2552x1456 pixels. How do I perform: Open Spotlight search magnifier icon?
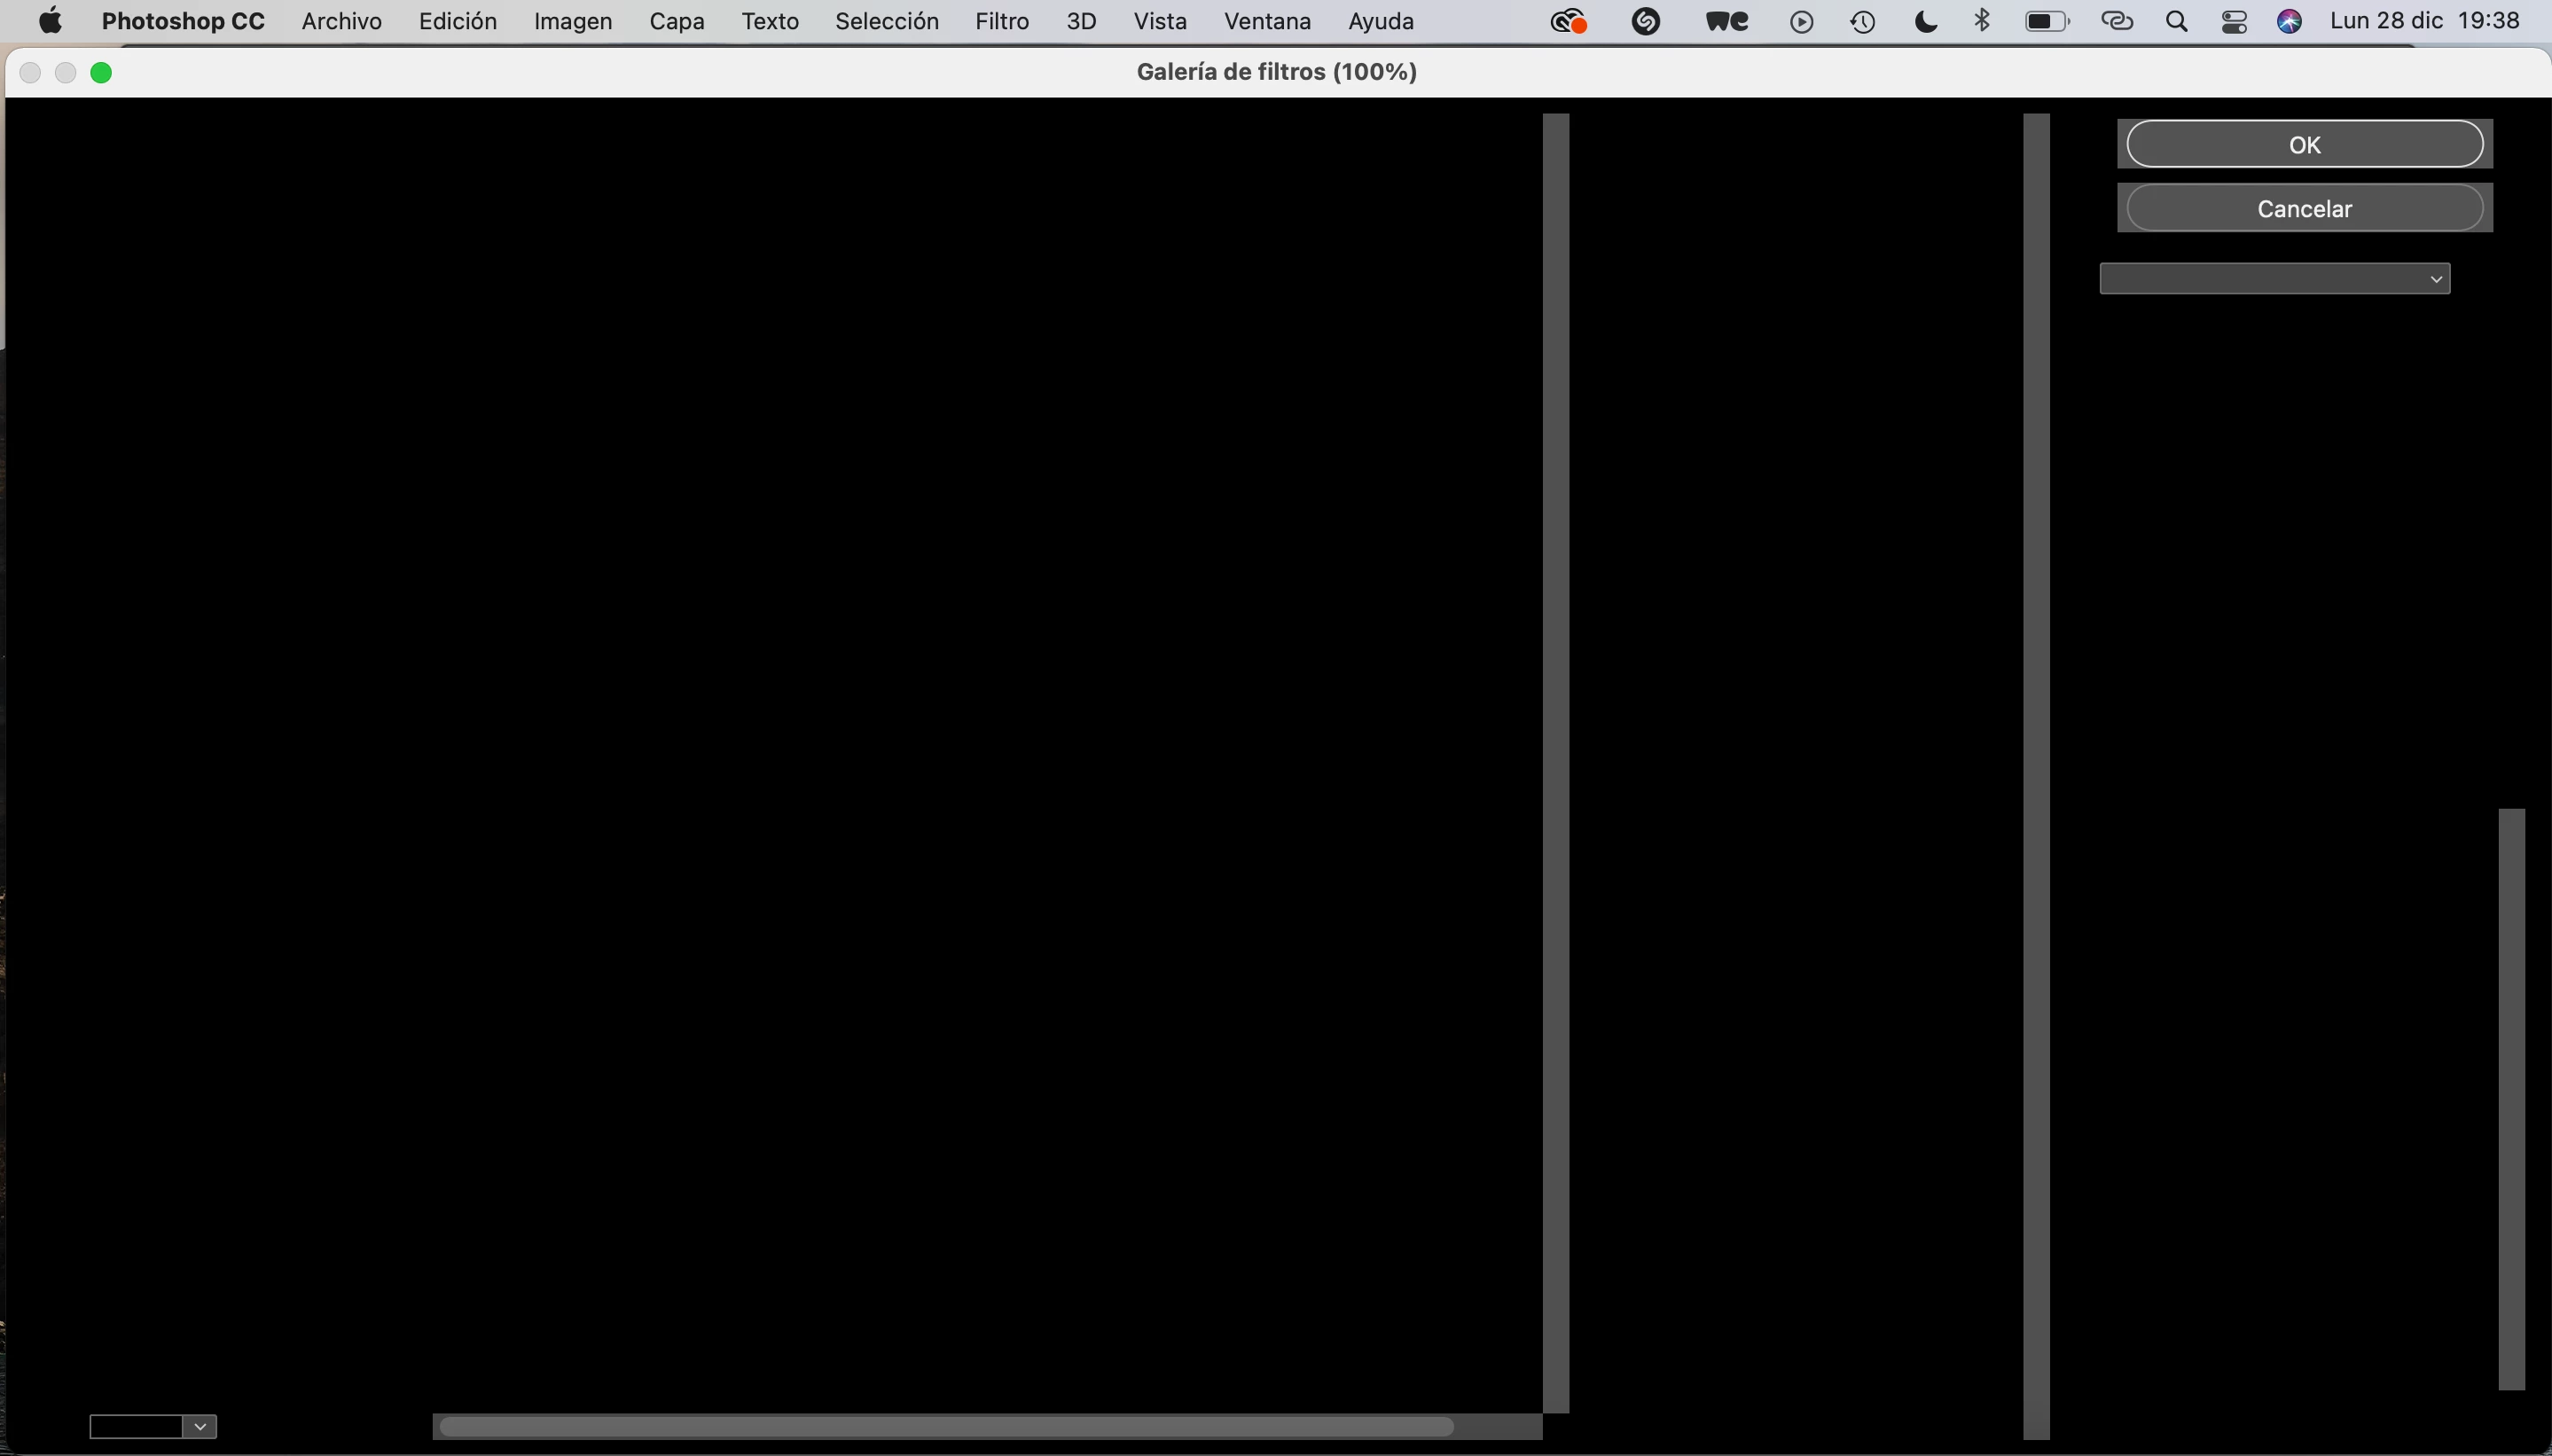[2176, 21]
